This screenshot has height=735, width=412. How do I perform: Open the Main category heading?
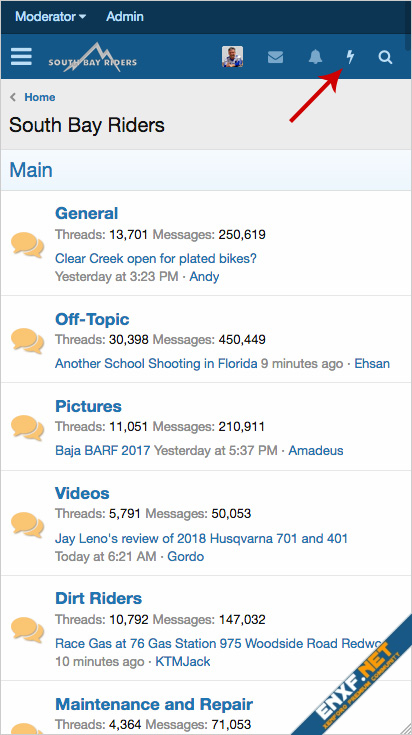(x=31, y=170)
